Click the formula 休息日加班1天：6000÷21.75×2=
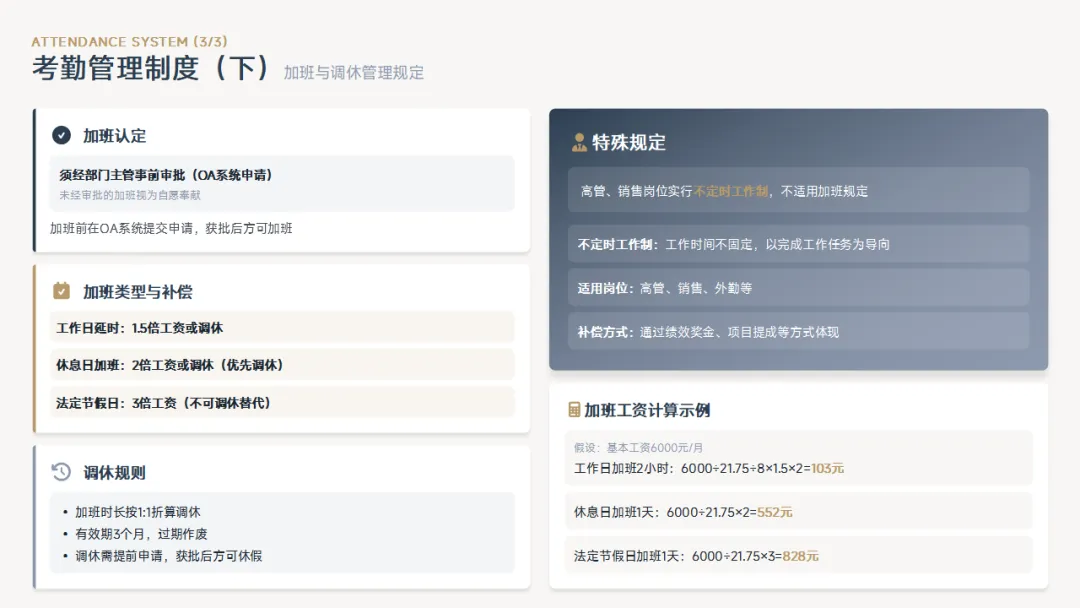 (x=665, y=512)
